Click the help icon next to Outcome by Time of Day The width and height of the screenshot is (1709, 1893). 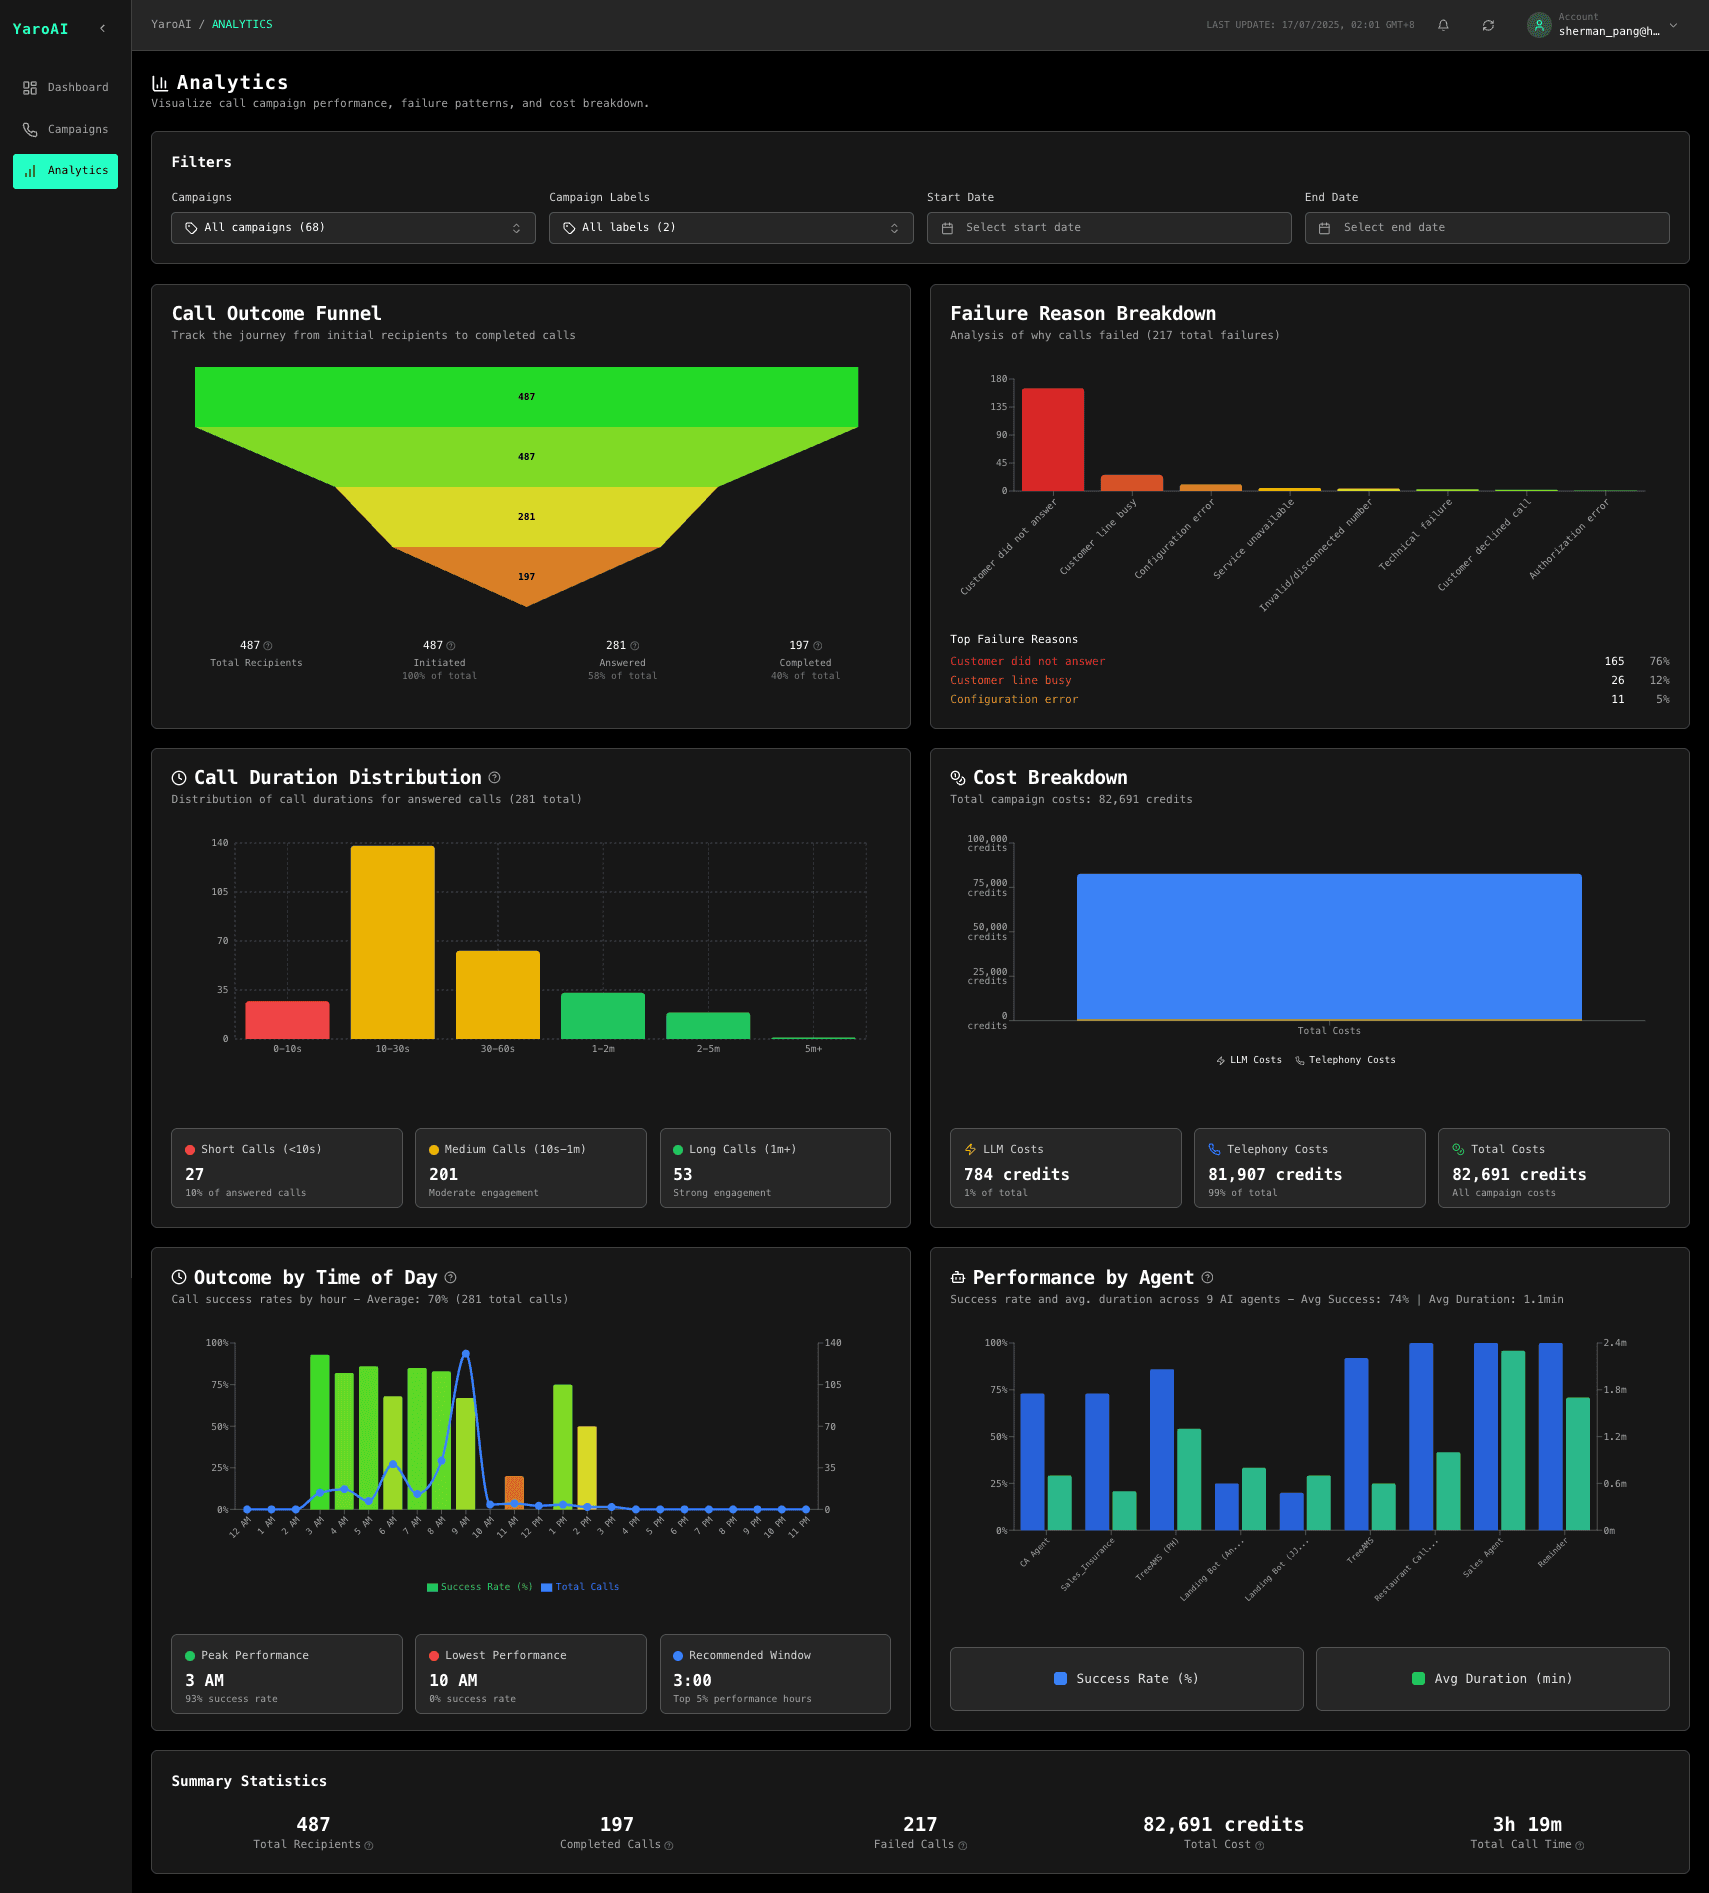pos(450,1278)
